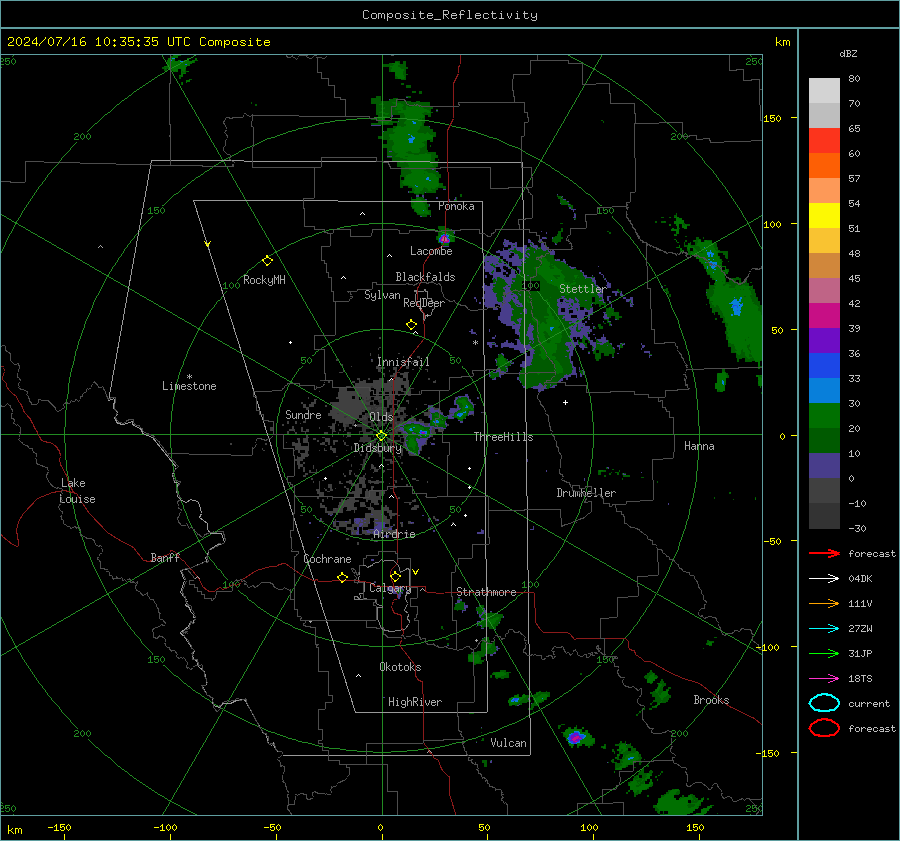This screenshot has height=841, width=900.
Task: Click the cyan current ellipse icon
Action: (824, 703)
